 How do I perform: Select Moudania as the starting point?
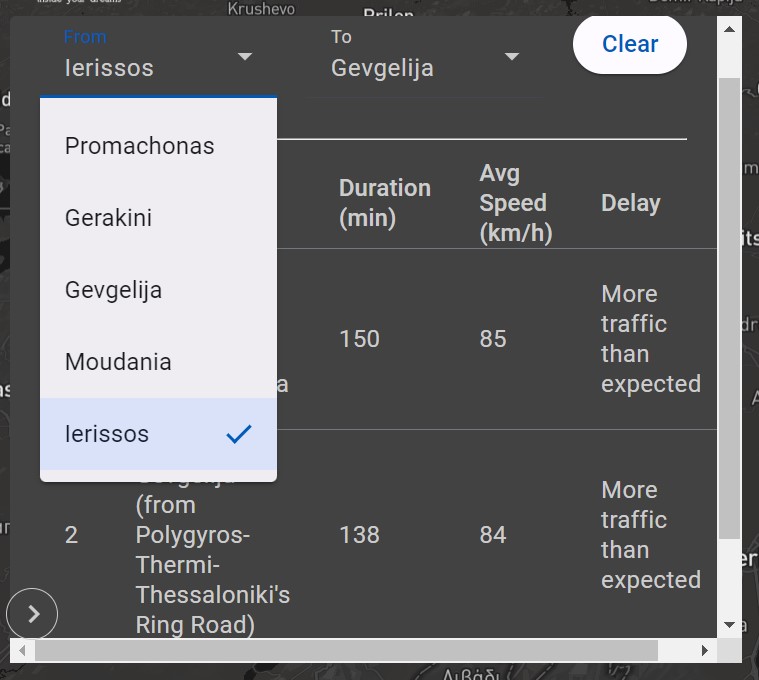pos(118,362)
